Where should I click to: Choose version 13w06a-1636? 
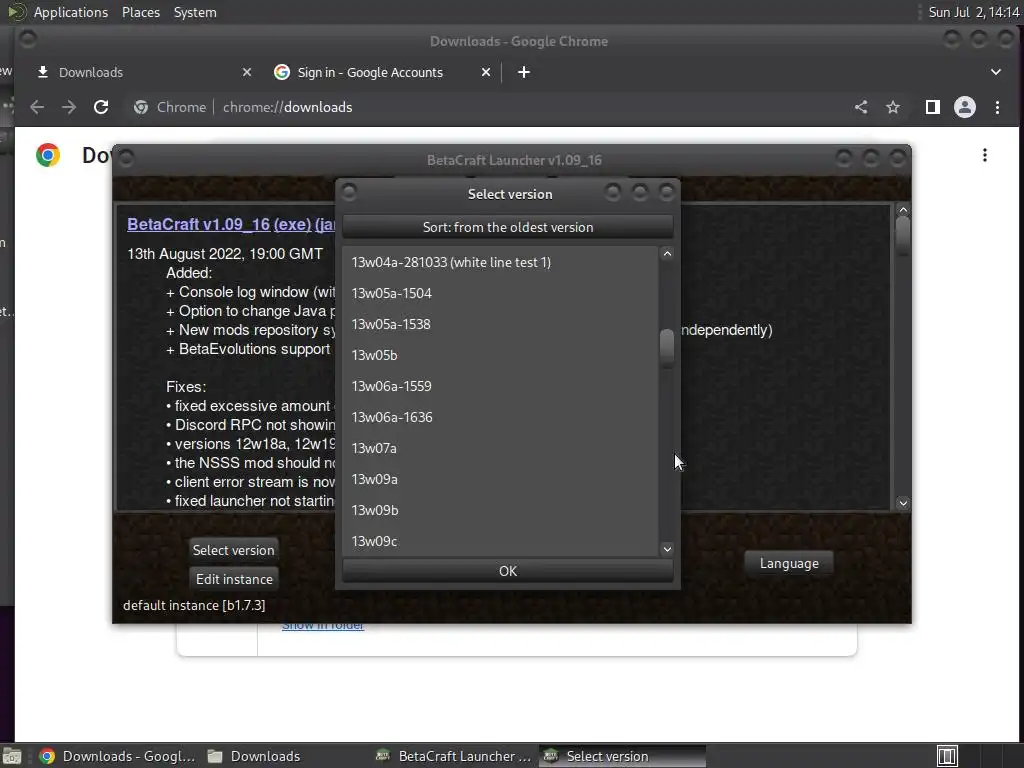pyautogui.click(x=500, y=417)
